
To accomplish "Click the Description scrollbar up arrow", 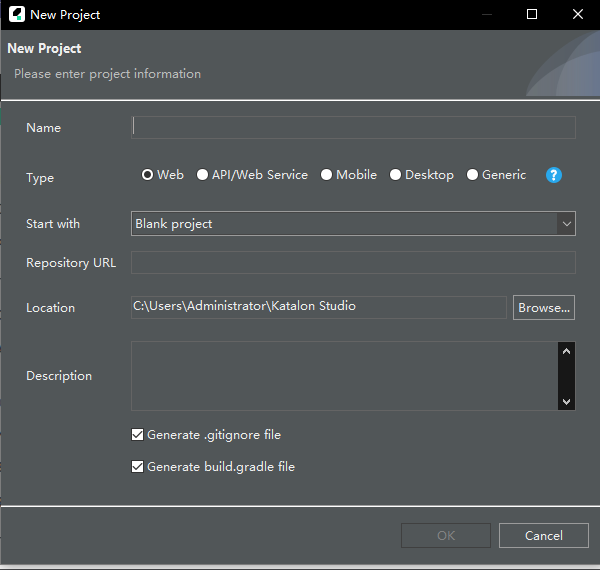I will tap(566, 351).
